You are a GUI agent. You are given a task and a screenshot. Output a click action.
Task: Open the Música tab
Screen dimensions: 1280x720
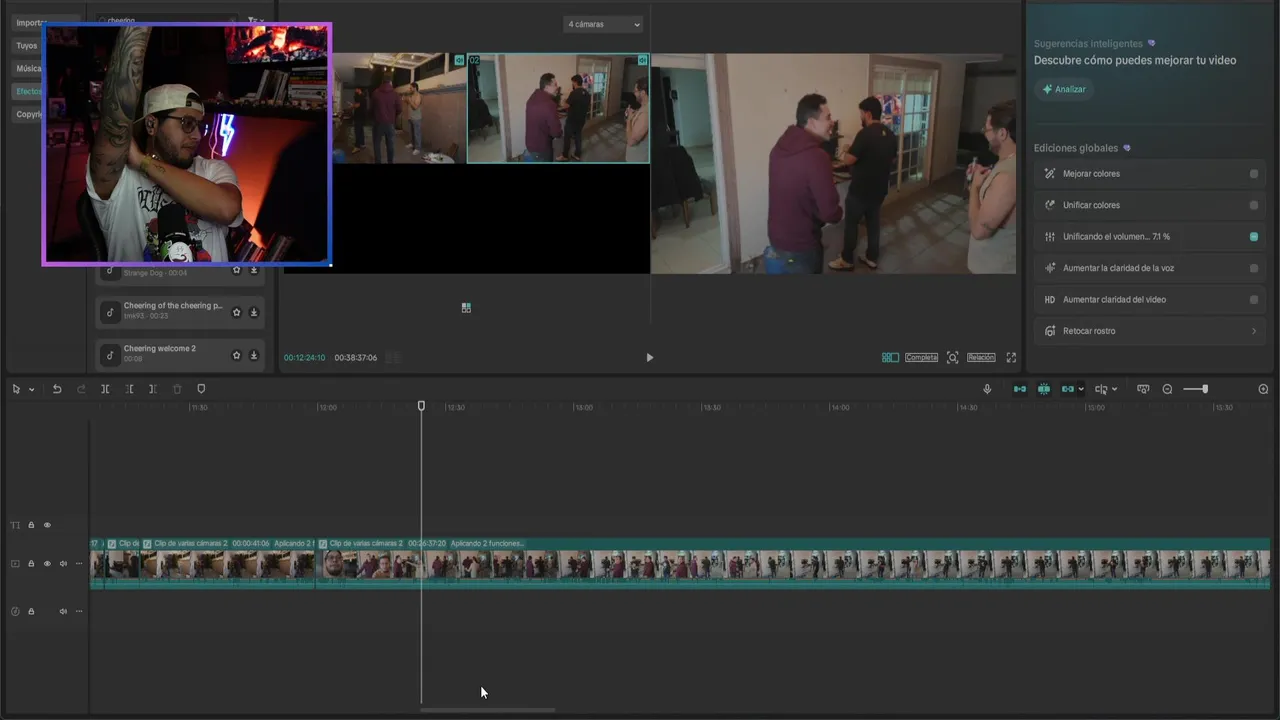click(28, 69)
